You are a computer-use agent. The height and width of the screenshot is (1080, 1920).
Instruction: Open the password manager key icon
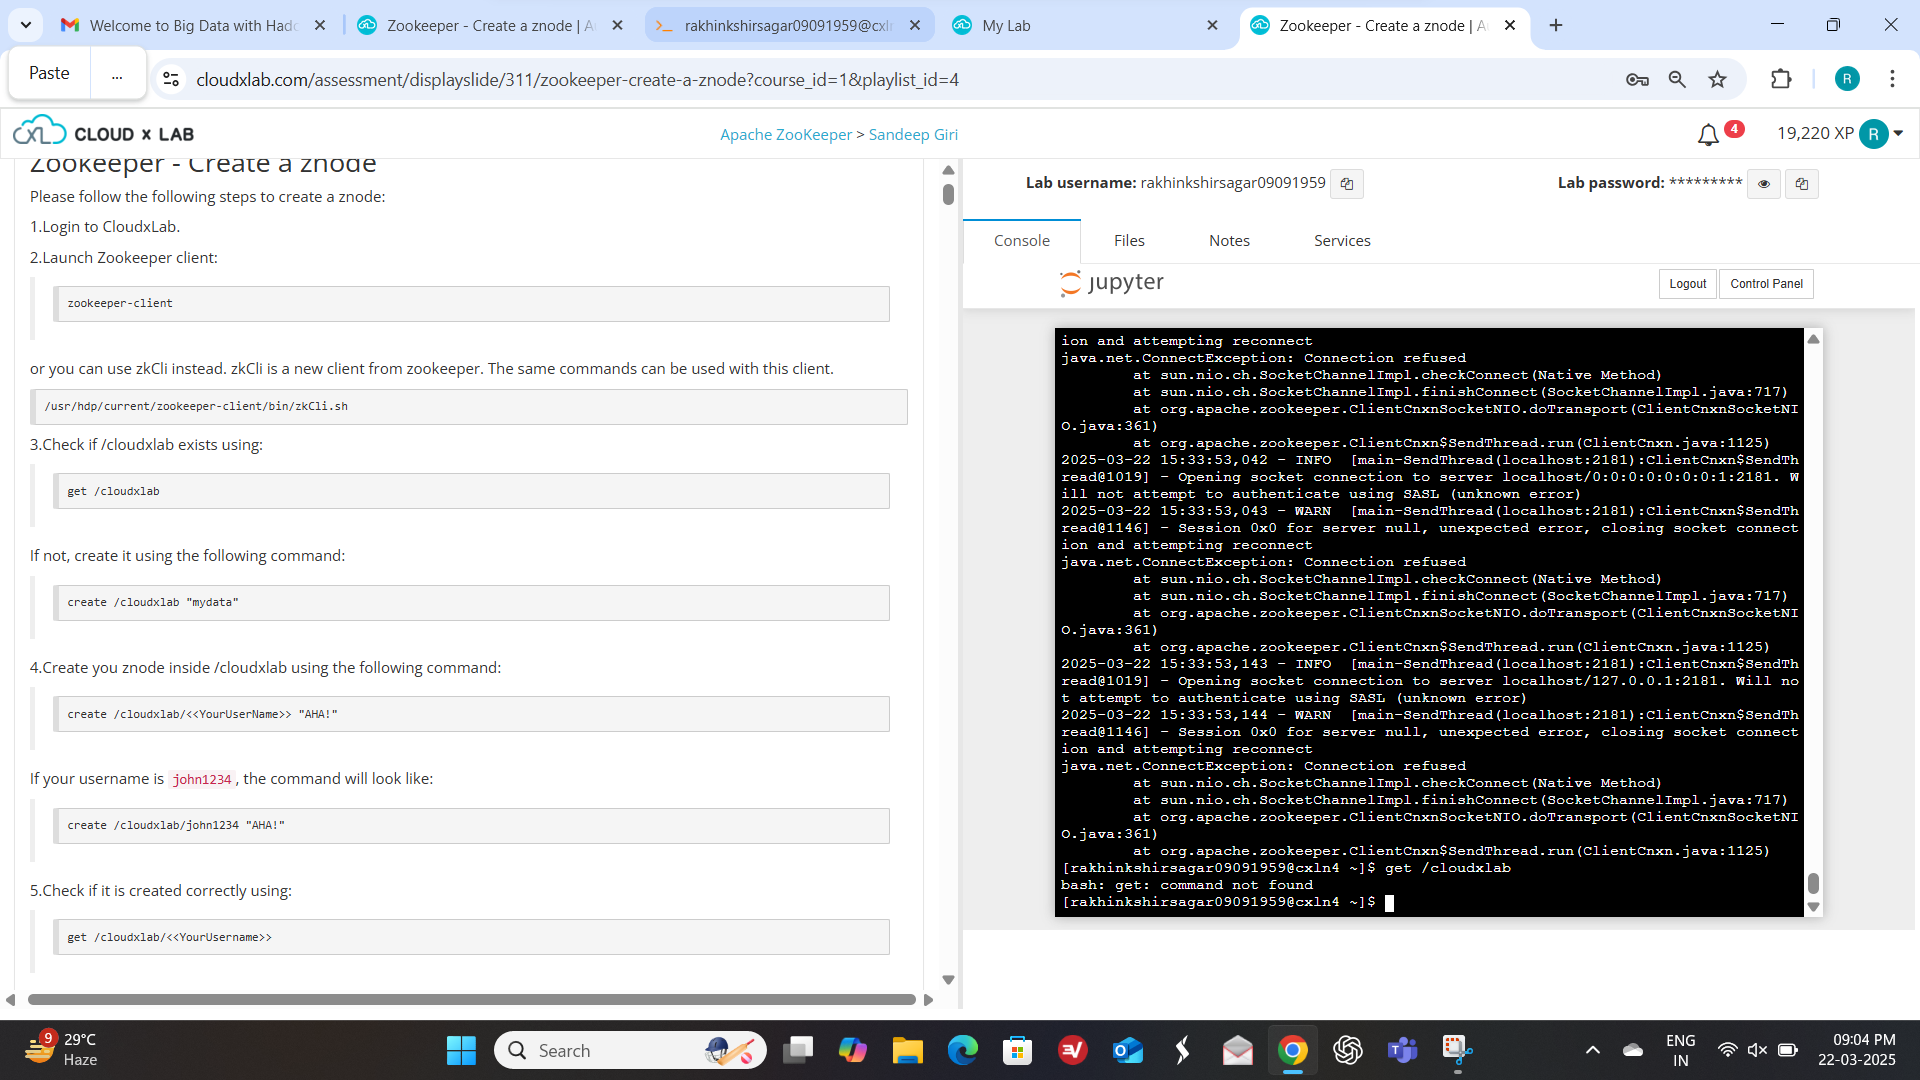(x=1637, y=80)
